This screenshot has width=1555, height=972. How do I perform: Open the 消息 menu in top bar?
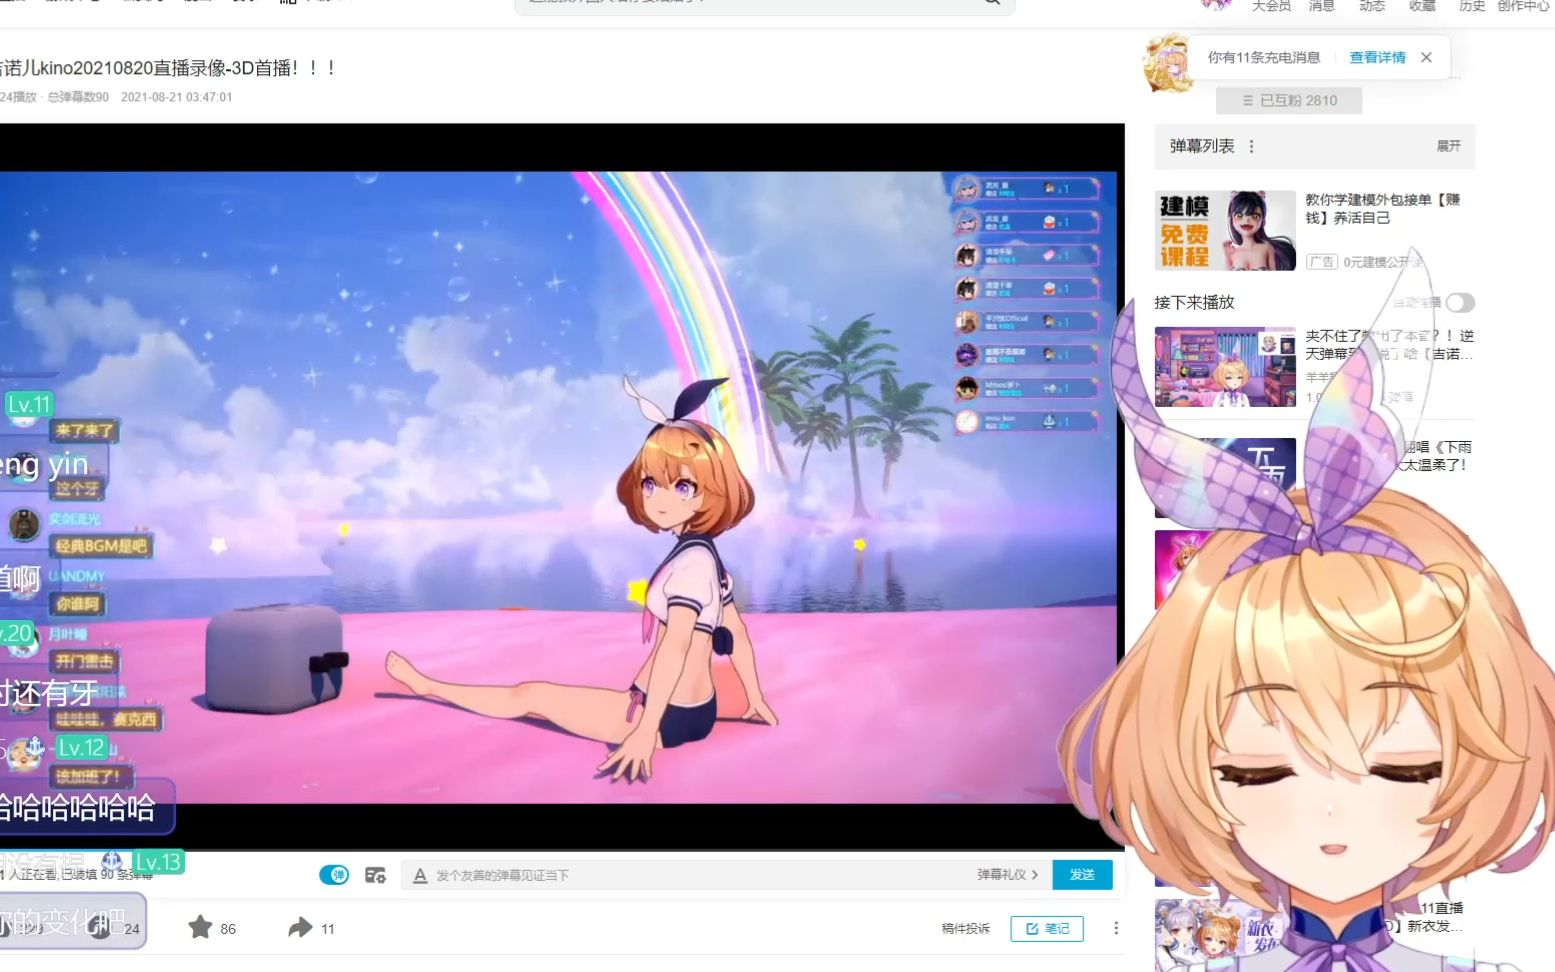(1321, 6)
